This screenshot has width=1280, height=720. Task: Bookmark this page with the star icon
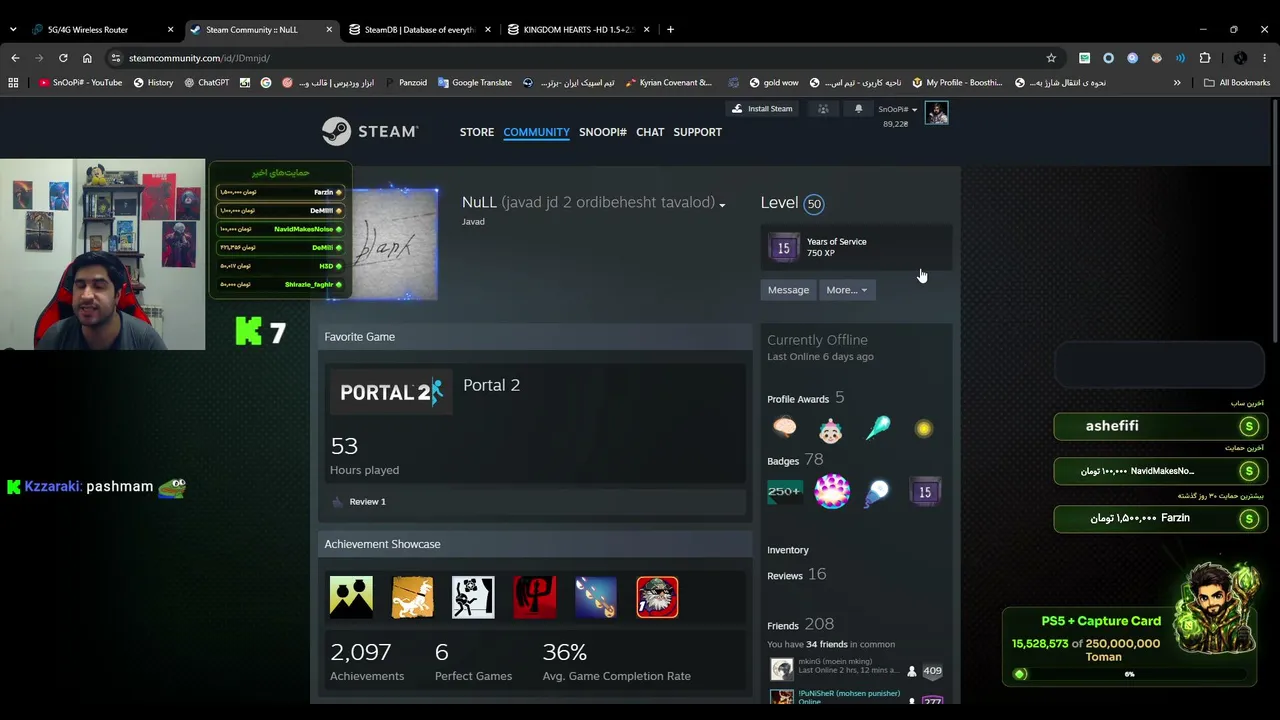click(x=1051, y=58)
